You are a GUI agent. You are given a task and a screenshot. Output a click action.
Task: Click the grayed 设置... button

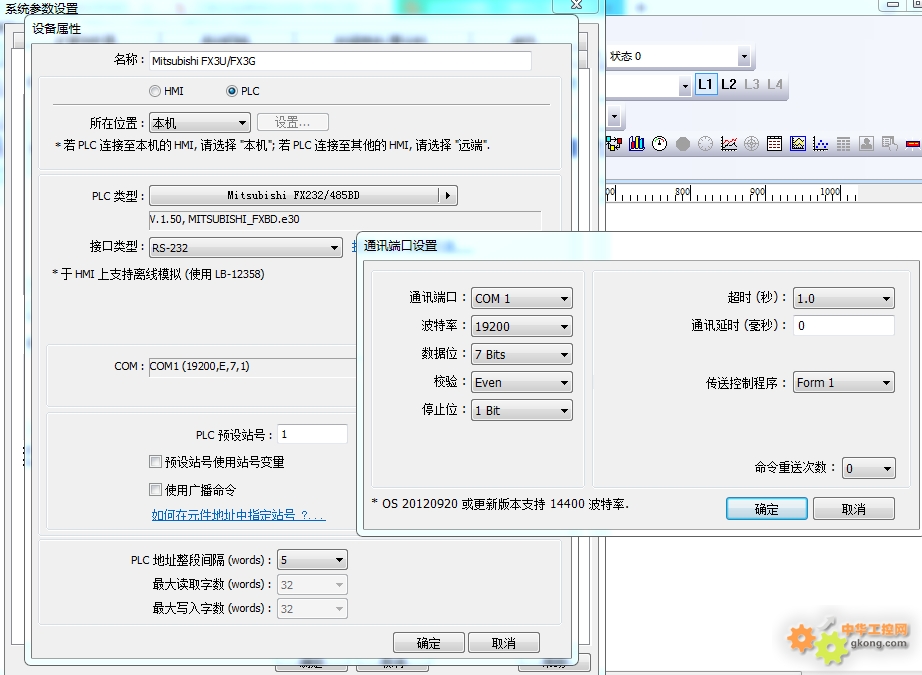292,122
